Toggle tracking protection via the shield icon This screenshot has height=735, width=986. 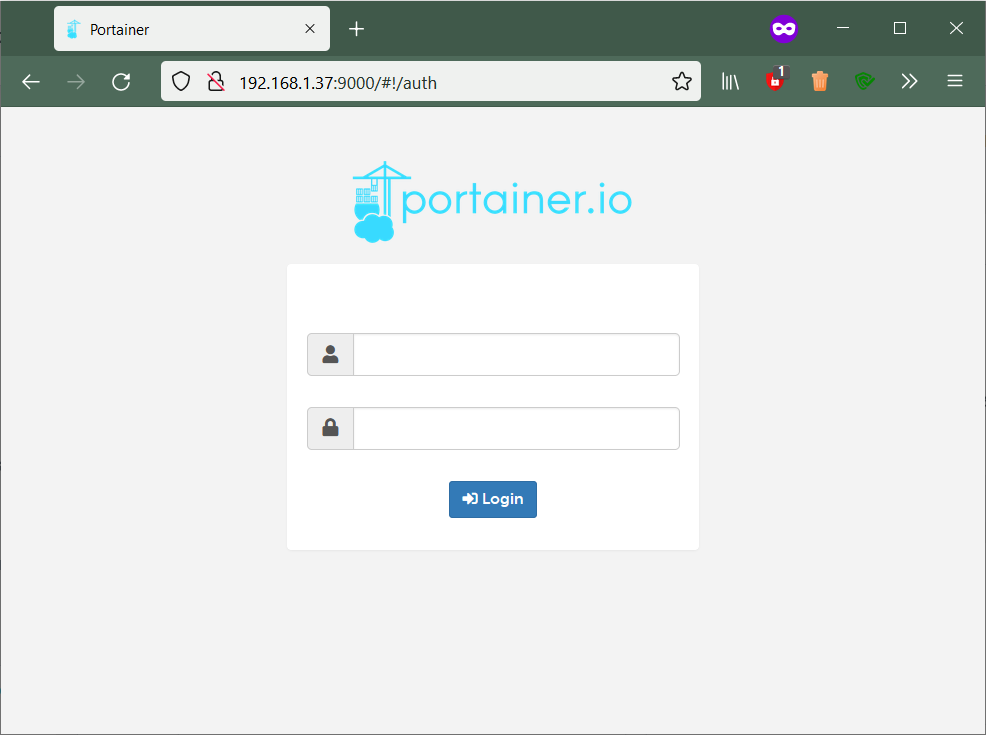click(x=181, y=82)
